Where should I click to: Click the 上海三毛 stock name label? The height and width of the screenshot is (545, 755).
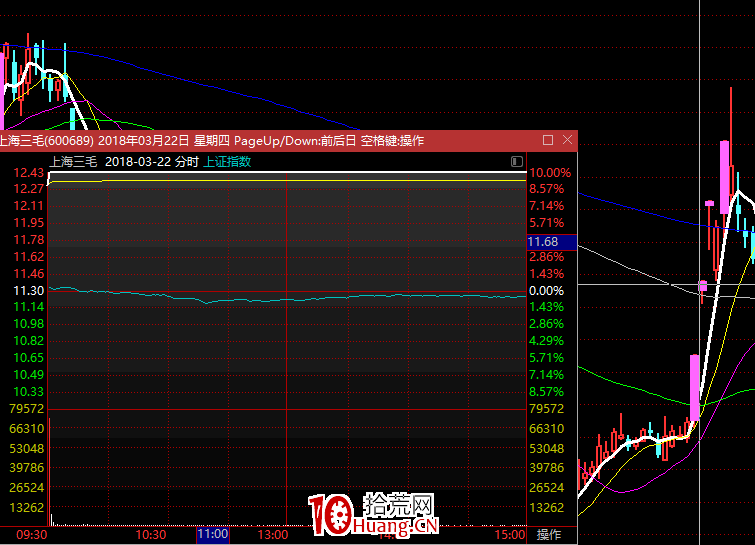[73, 161]
